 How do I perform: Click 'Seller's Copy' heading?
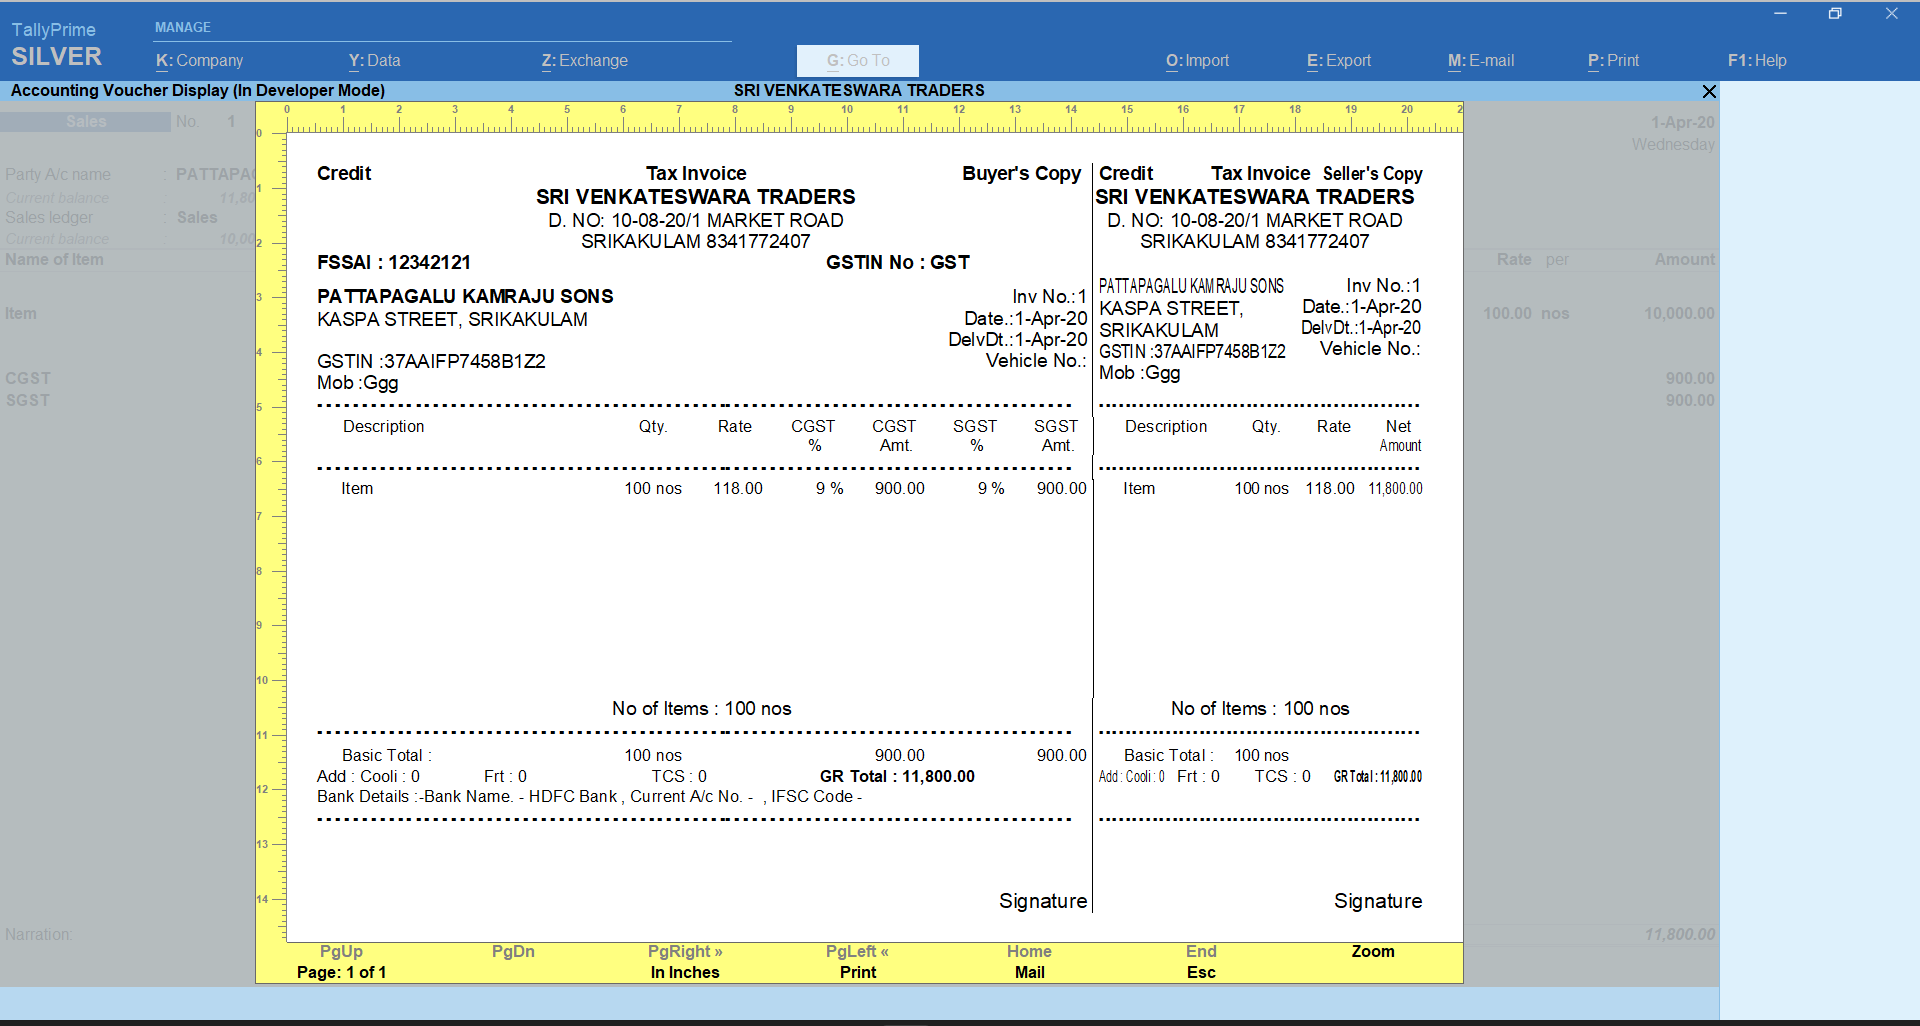pyautogui.click(x=1372, y=173)
